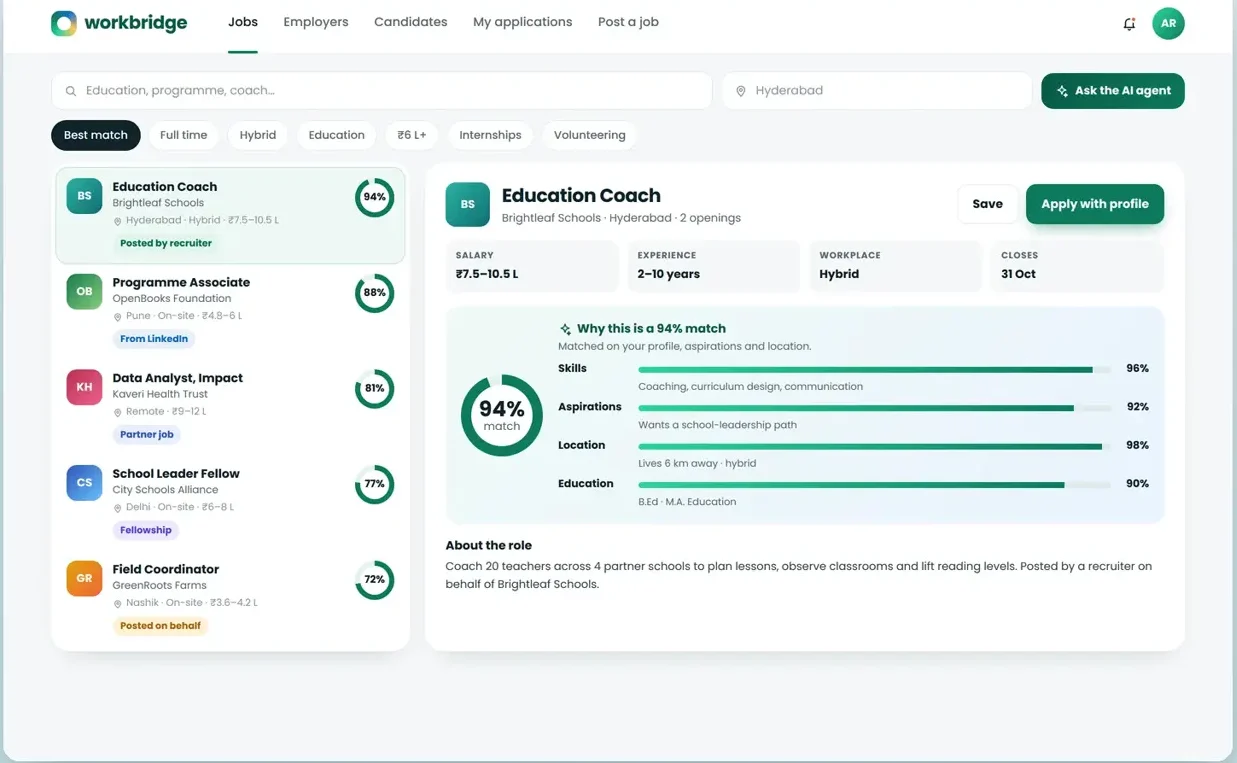
Task: Go to Post a job
Action: coord(628,22)
